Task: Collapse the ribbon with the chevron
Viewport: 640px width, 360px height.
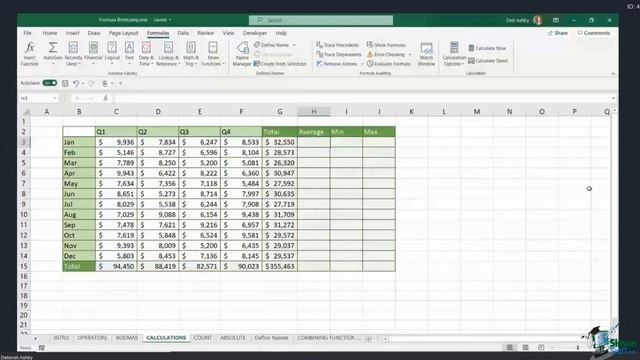Action: tap(613, 73)
